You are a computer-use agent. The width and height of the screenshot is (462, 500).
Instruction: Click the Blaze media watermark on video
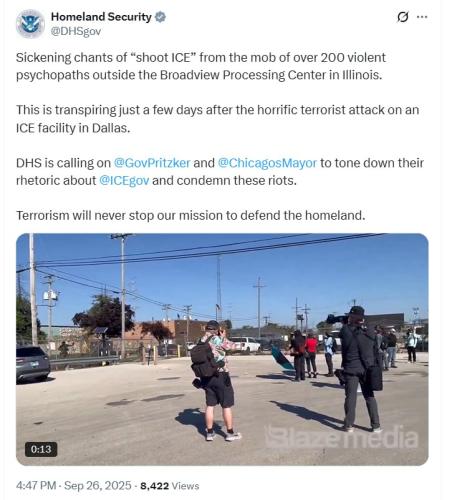coord(341,437)
